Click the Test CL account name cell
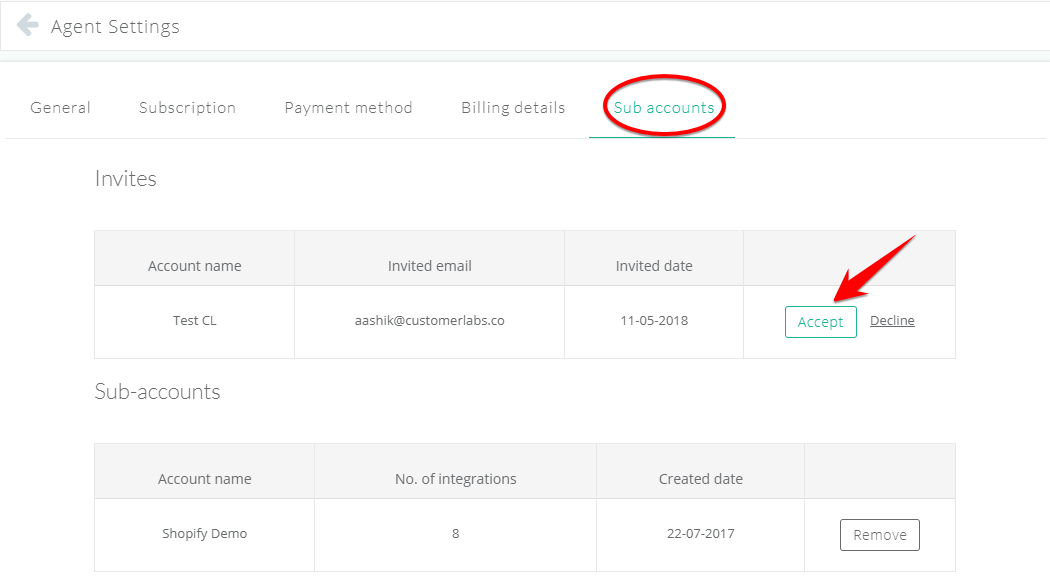This screenshot has width=1050, height=577. (194, 321)
